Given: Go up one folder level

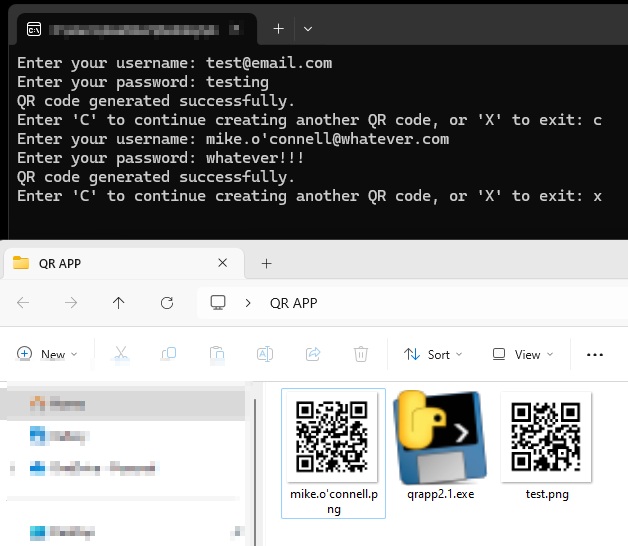Looking at the screenshot, I should (x=119, y=303).
